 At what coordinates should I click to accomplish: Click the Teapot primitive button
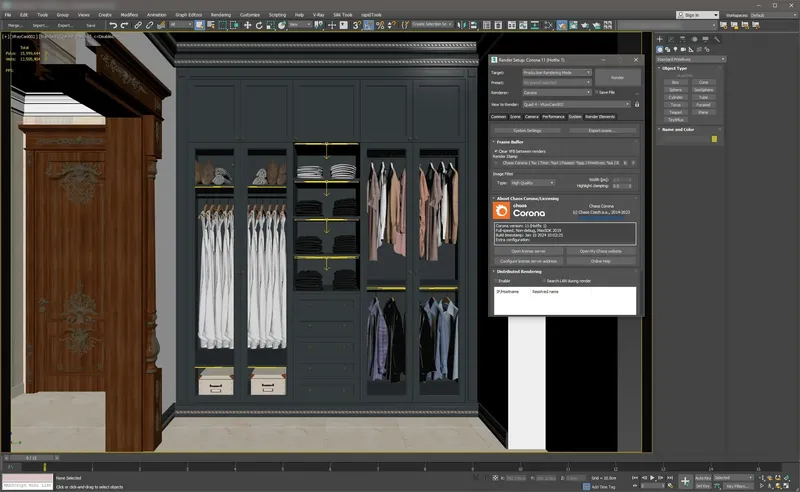point(677,111)
